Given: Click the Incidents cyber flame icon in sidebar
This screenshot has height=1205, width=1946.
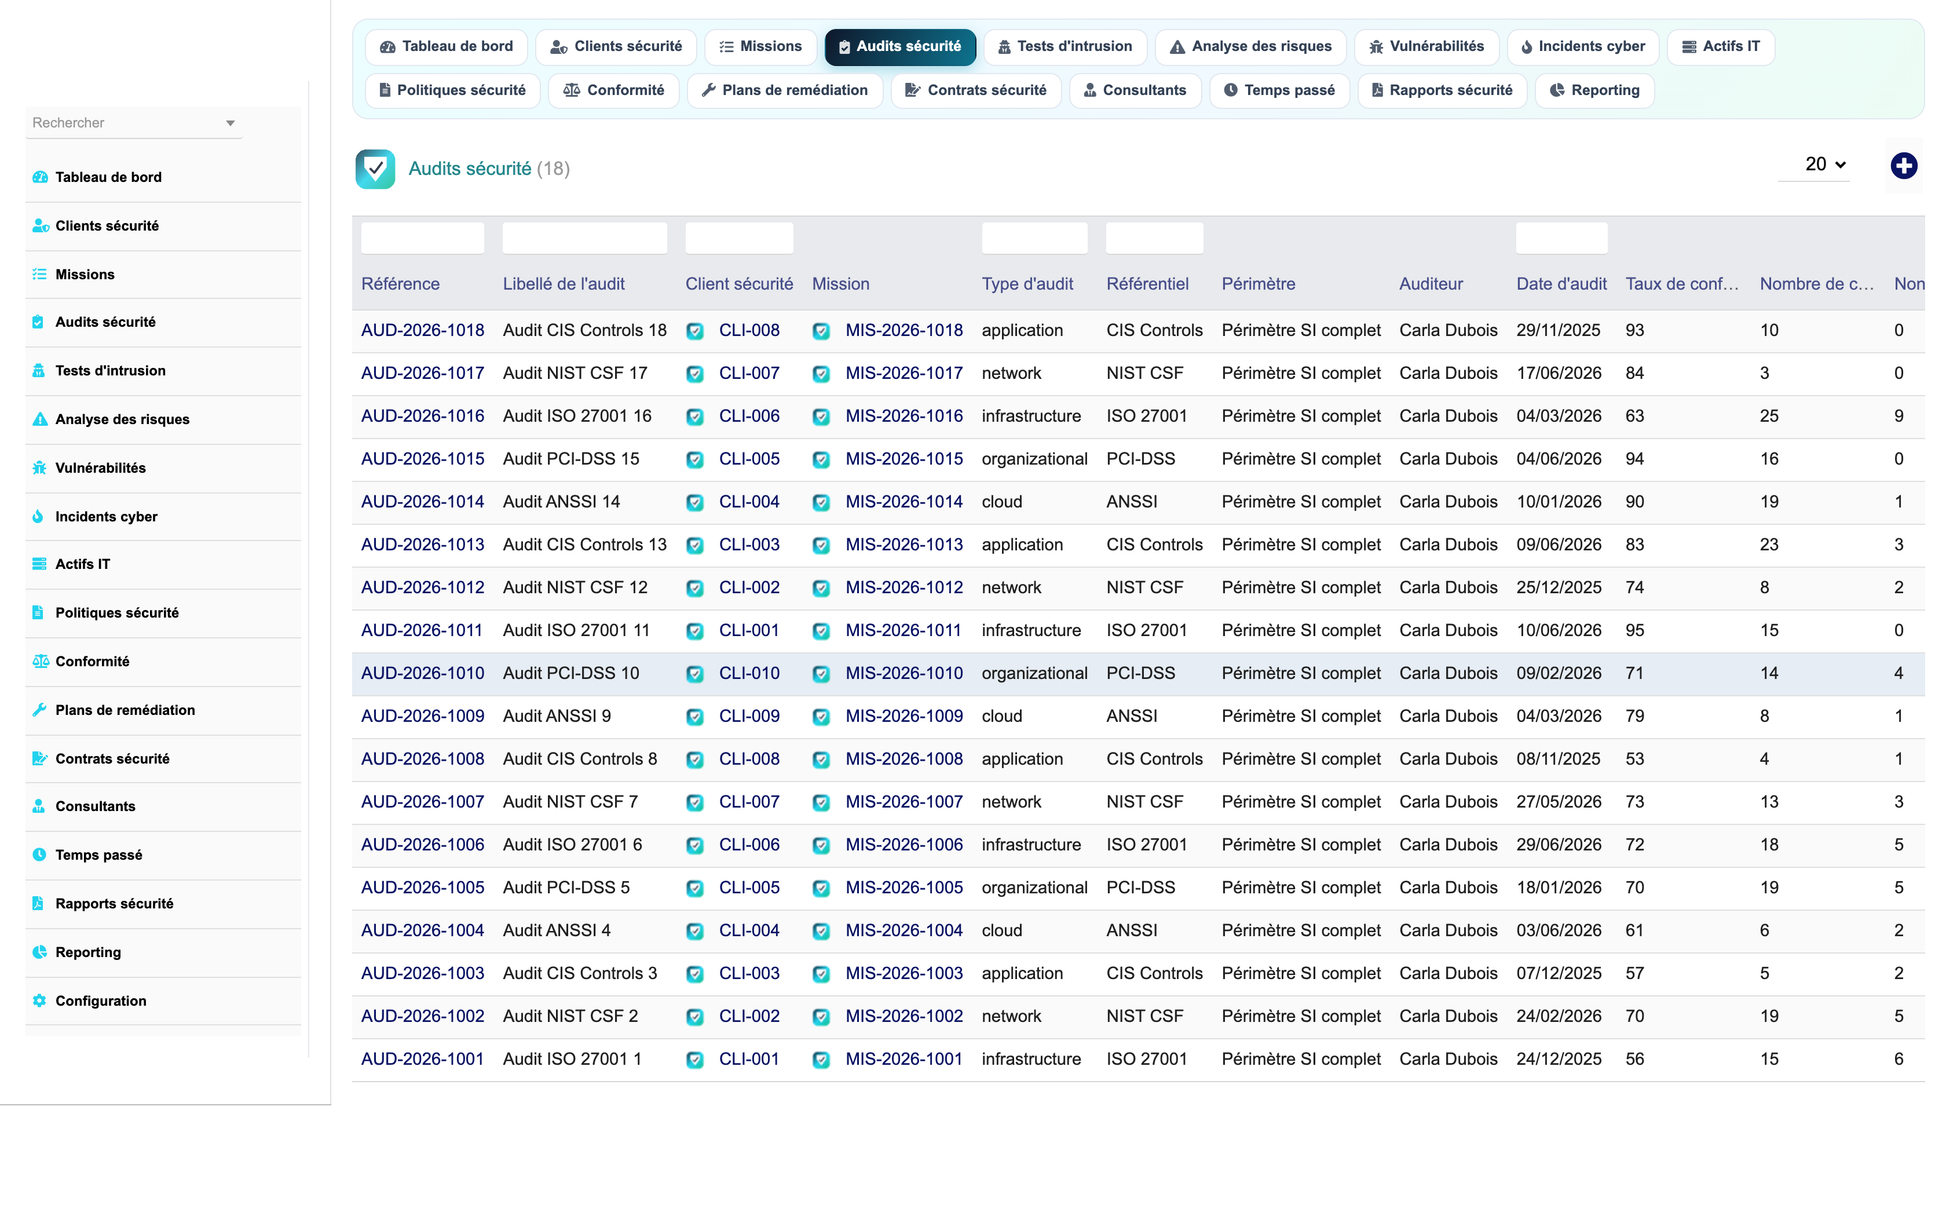Looking at the screenshot, I should pos(38,517).
